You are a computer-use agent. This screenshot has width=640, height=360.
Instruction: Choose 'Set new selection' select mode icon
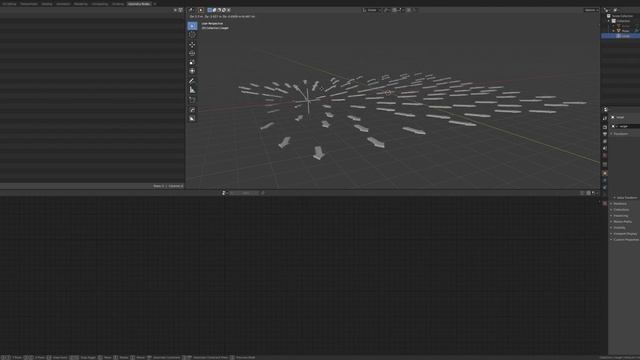click(x=209, y=10)
